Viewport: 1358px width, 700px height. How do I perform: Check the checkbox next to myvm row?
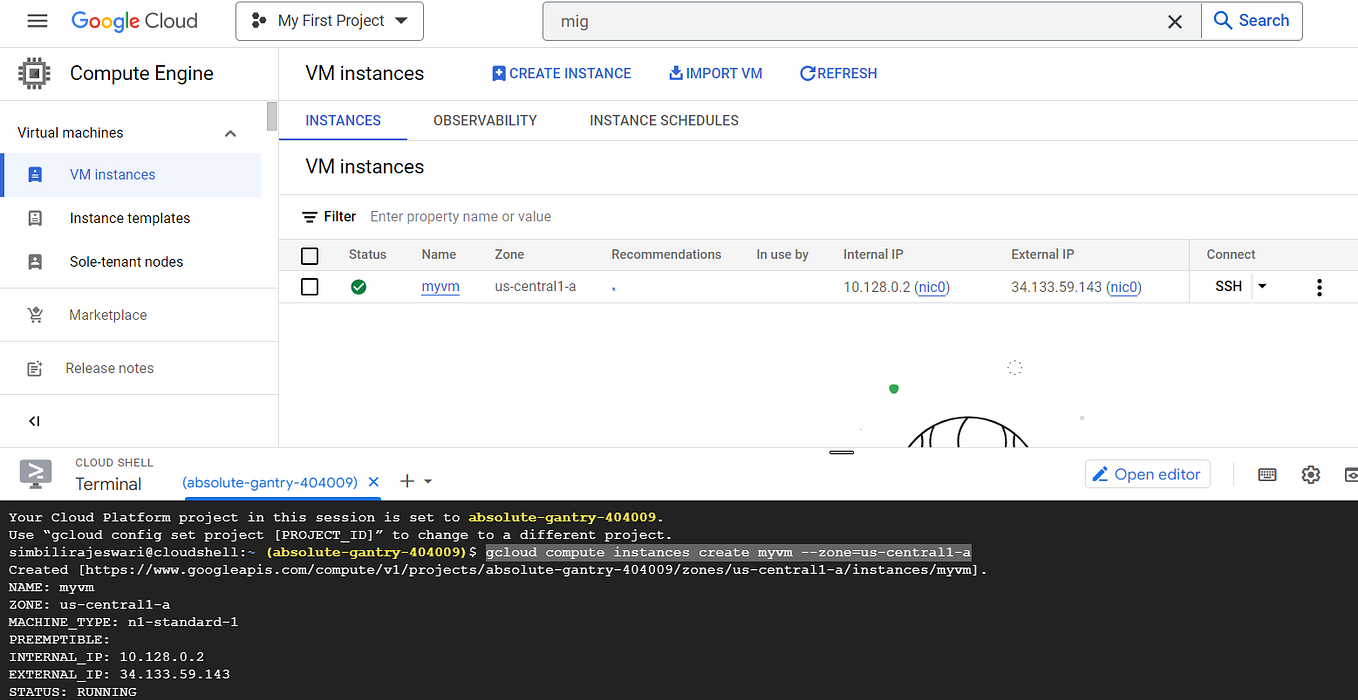click(x=309, y=287)
